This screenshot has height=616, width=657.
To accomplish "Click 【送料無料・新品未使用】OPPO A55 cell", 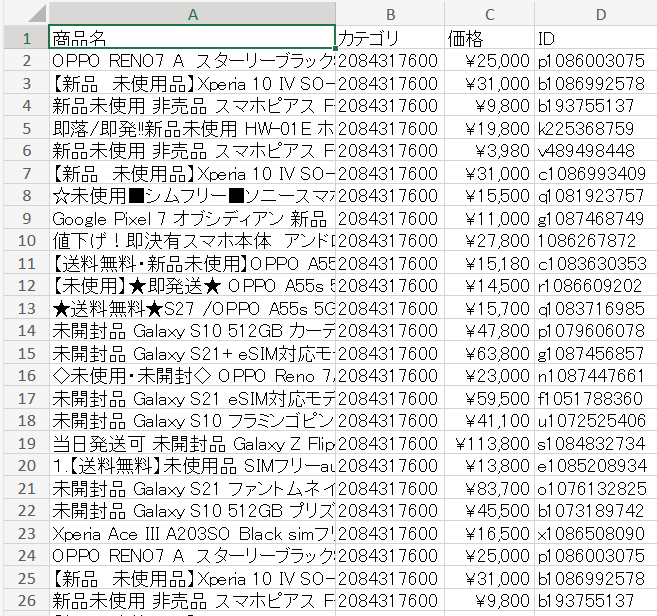I will pyautogui.click(x=192, y=263).
